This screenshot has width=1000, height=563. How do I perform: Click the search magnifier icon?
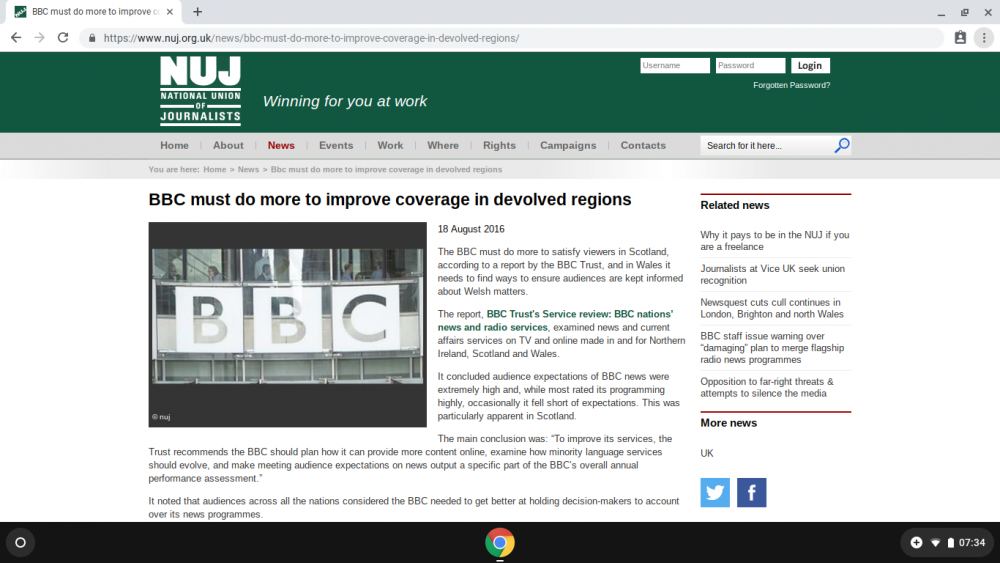click(x=842, y=145)
